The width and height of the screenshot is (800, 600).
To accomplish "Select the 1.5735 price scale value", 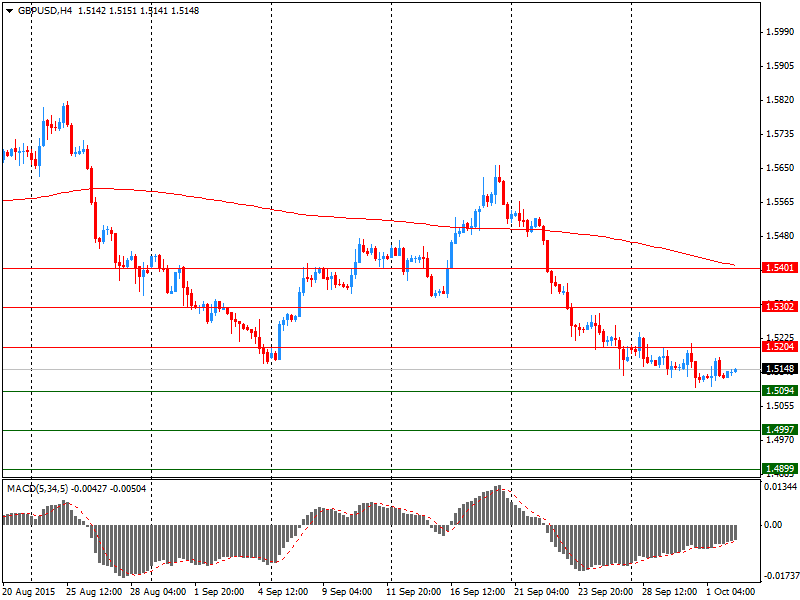I will (780, 134).
